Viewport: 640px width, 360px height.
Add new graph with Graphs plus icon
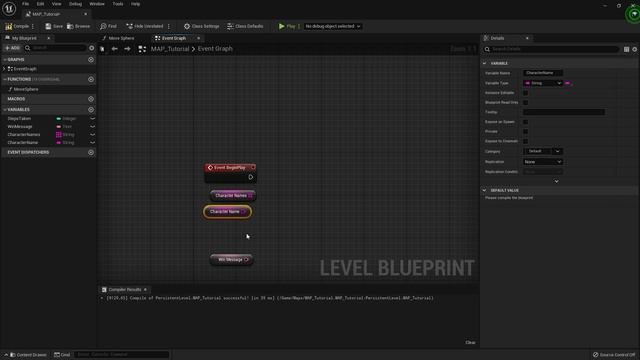tap(91, 60)
